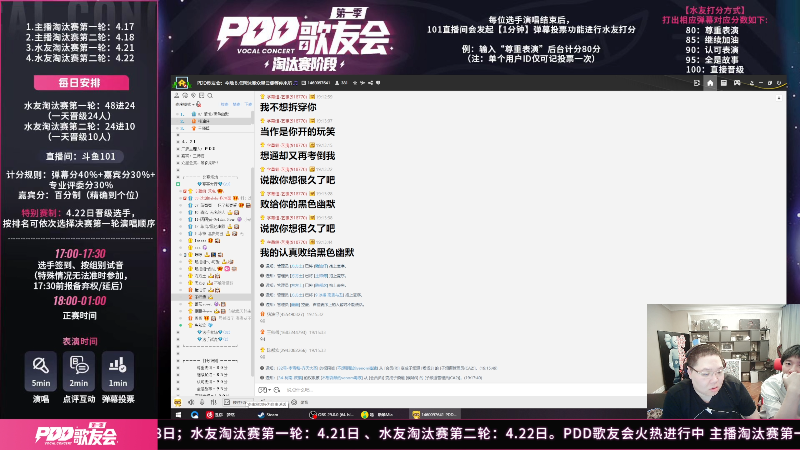Image resolution: width=800 pixels, height=450 pixels.
Task: Collapse the green-square current sub-channel
Action: (178, 184)
